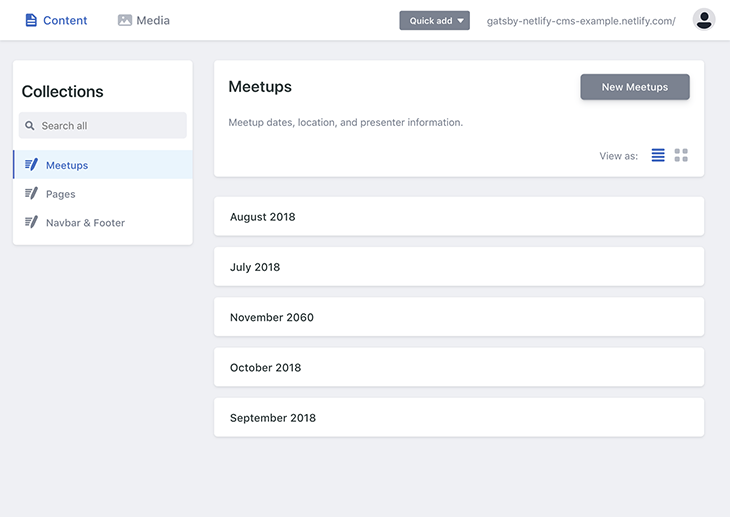Click the Media image icon

[125, 20]
